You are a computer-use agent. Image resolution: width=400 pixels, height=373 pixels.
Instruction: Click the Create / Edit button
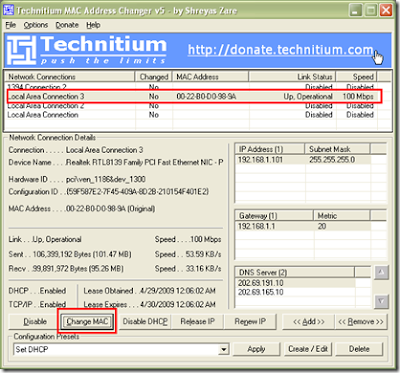pyautogui.click(x=308, y=349)
